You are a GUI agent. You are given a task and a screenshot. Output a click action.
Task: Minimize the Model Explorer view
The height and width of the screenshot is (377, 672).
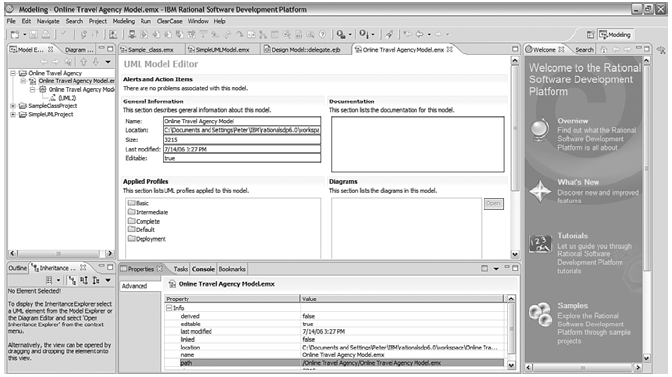click(x=101, y=49)
